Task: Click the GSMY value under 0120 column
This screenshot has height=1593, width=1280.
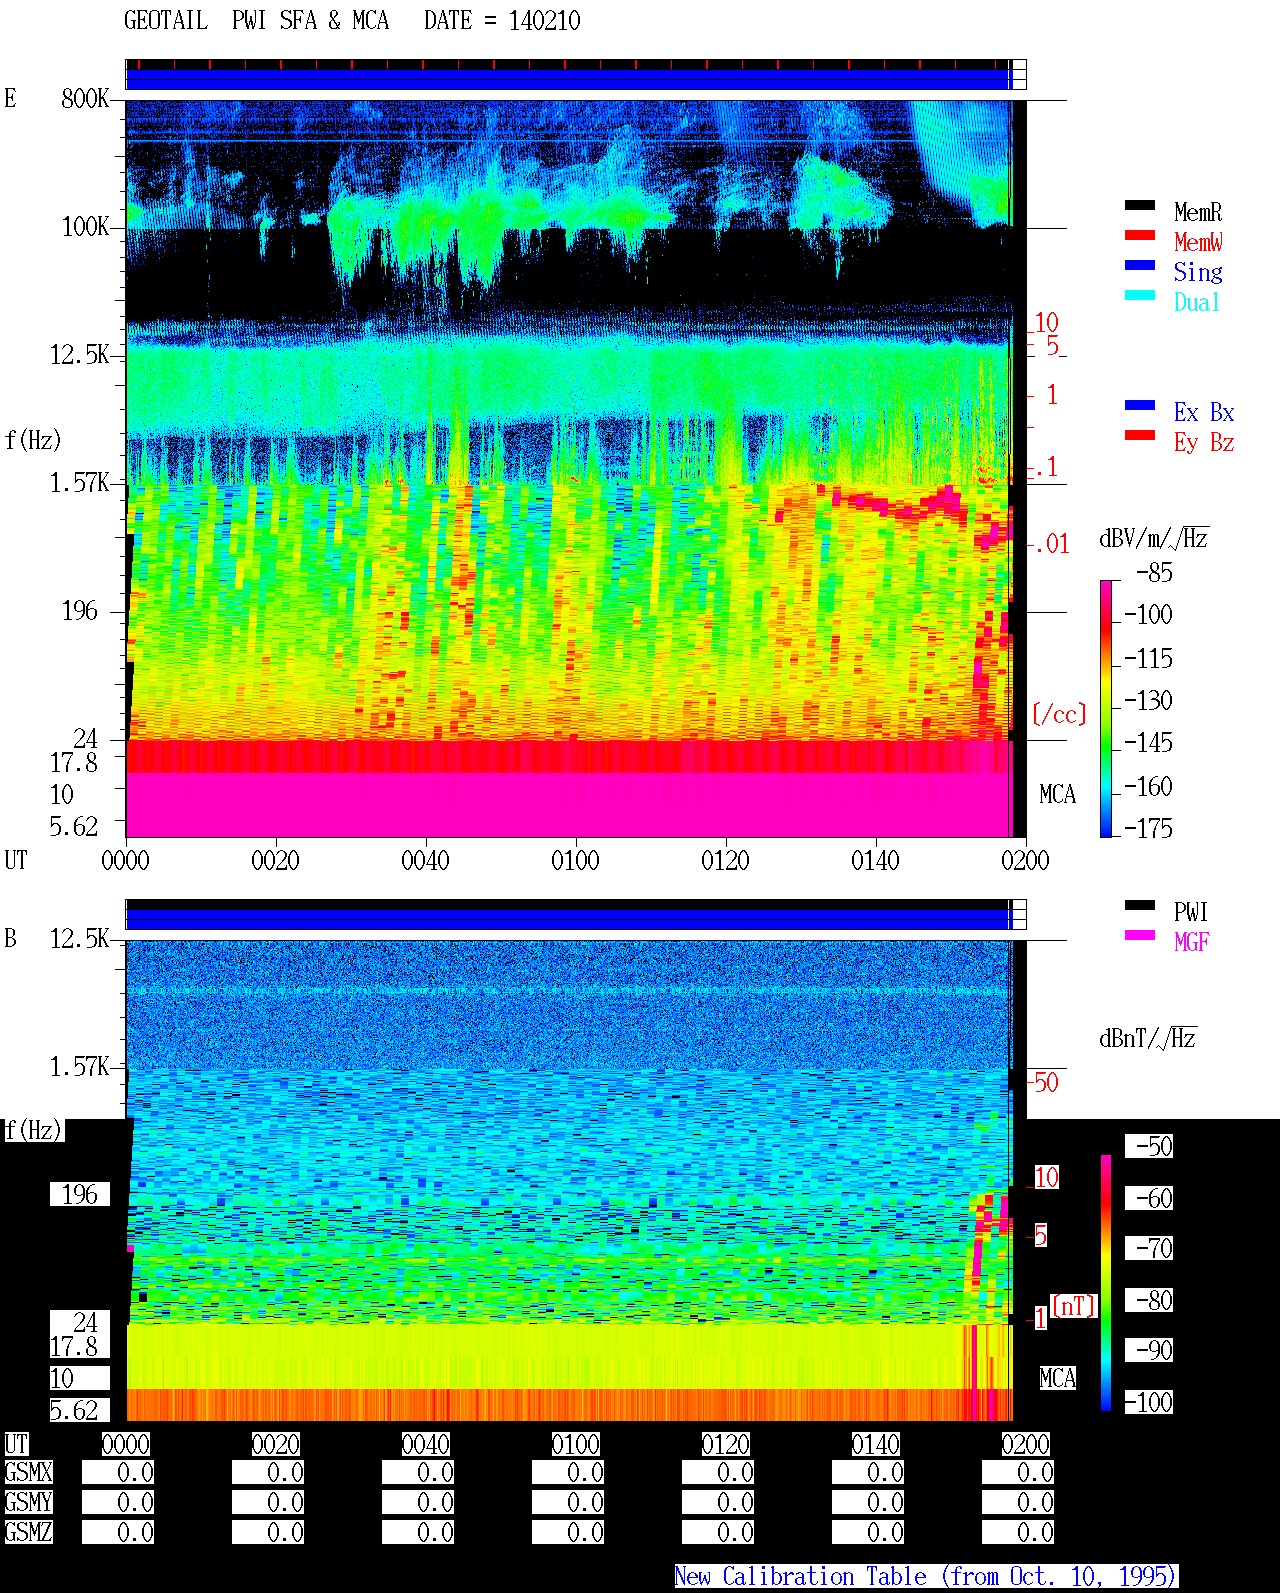Action: click(x=718, y=1502)
